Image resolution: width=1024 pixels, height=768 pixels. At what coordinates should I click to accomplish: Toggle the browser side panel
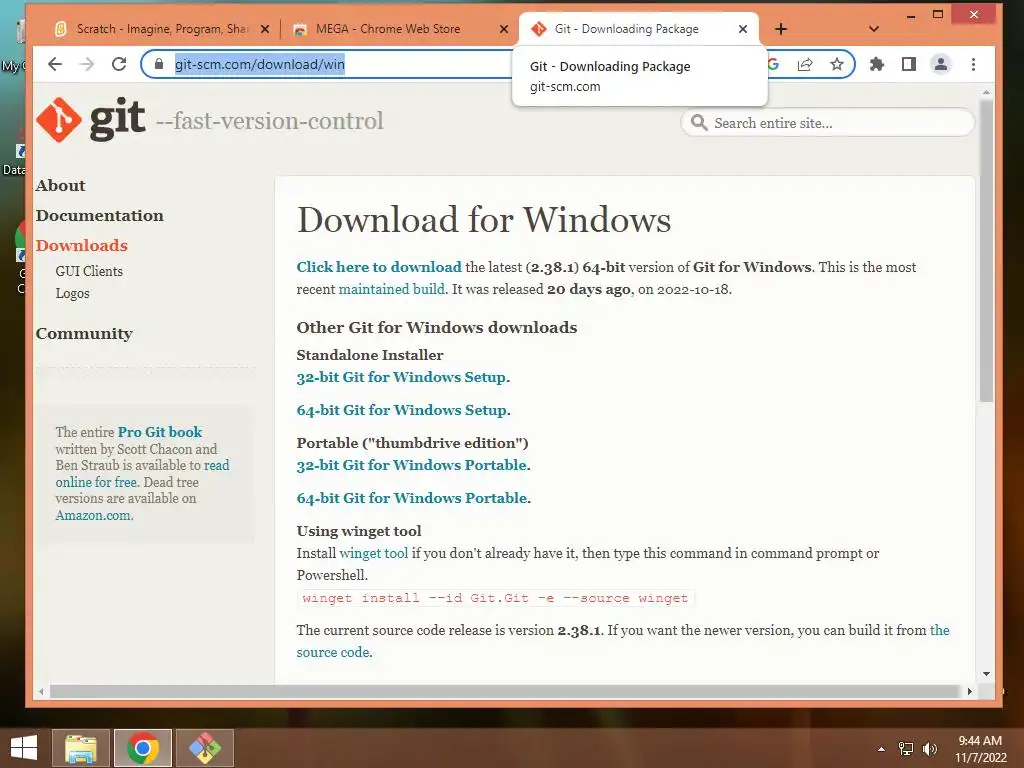[908, 64]
